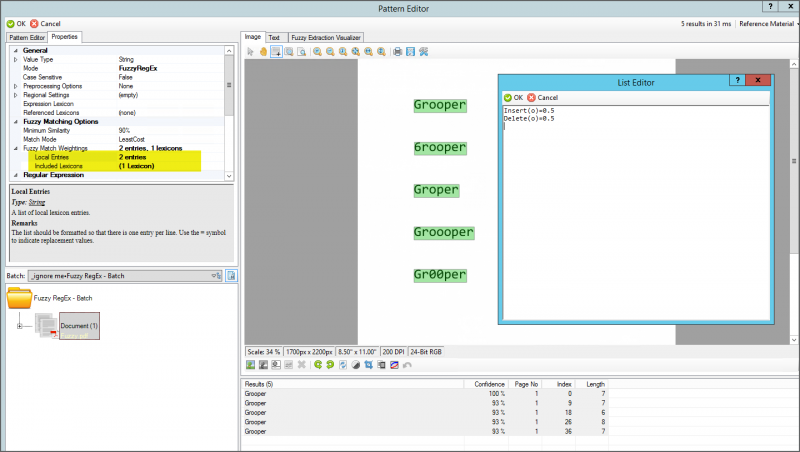The width and height of the screenshot is (800, 452).
Task: Collapse Fuzzy Matching Options section
Action: (15, 121)
